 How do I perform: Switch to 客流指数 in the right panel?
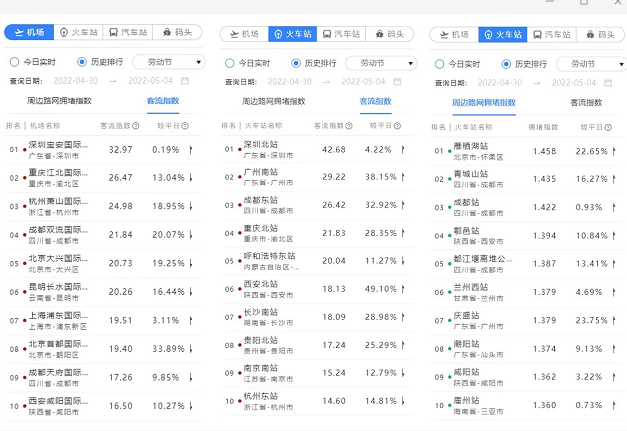click(x=586, y=102)
